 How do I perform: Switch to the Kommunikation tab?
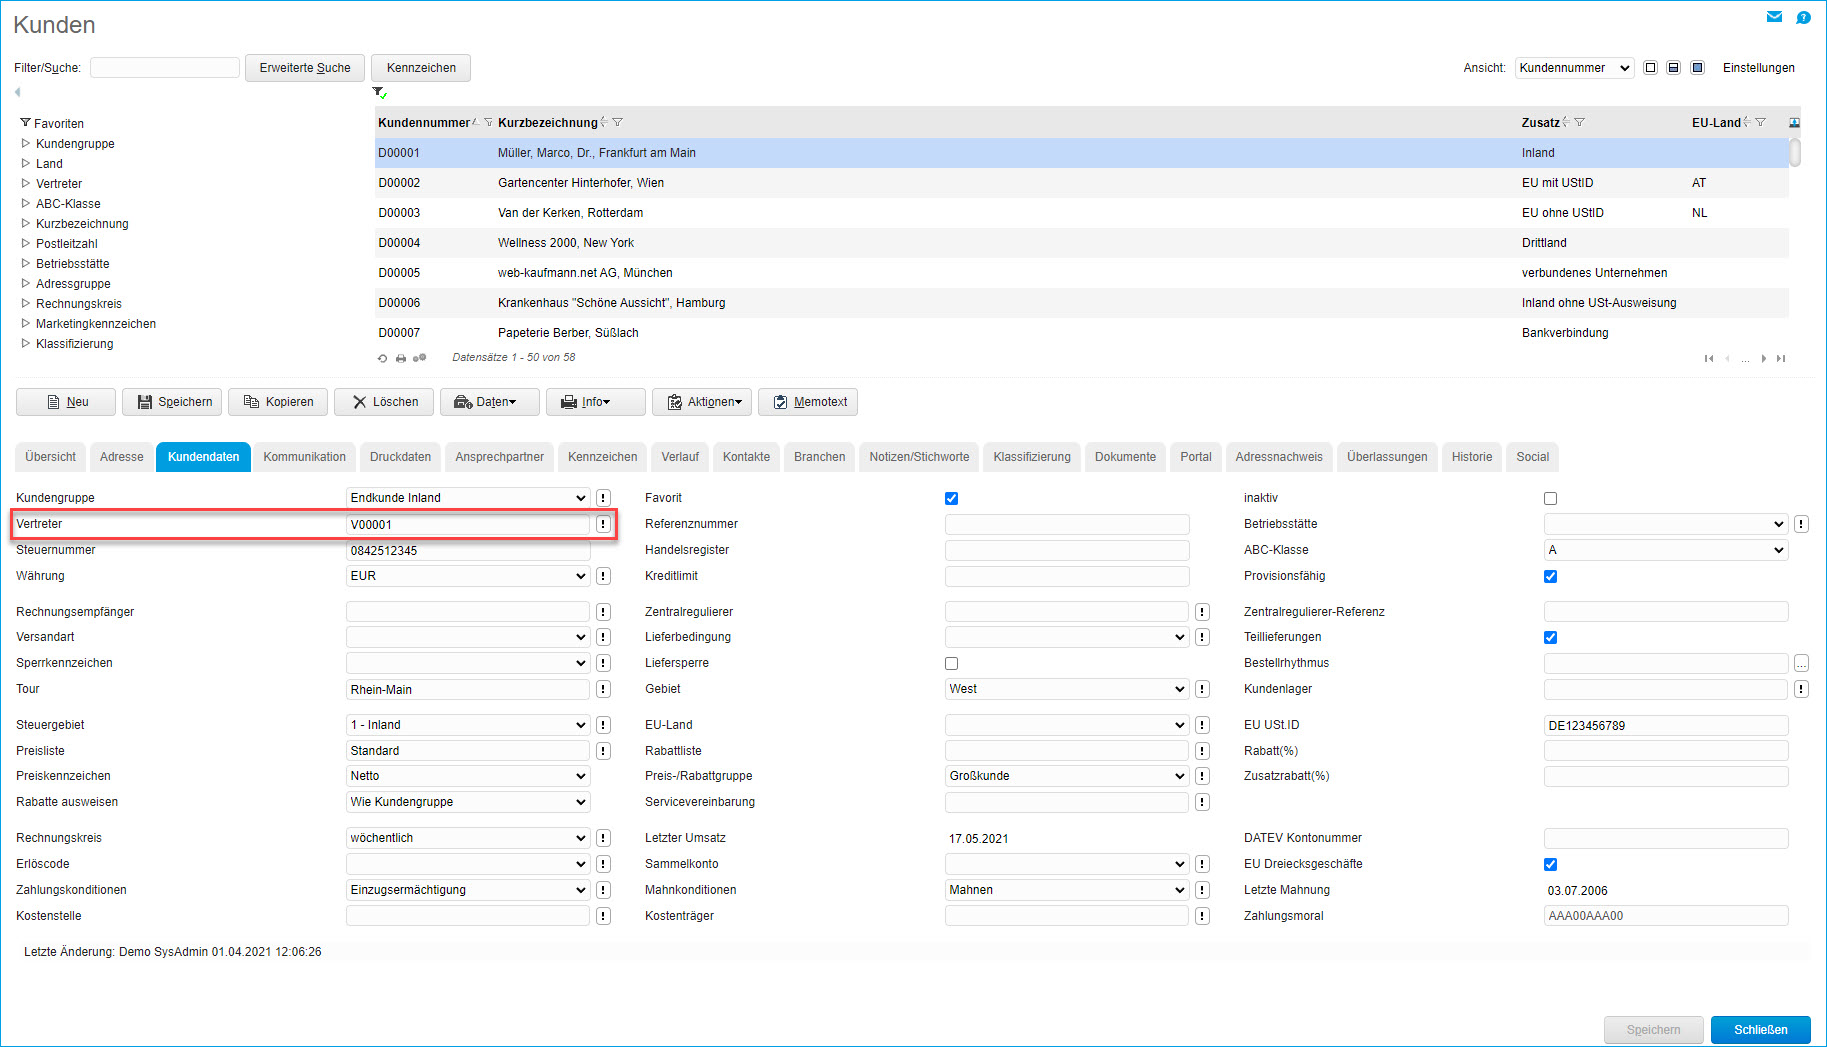click(x=305, y=457)
